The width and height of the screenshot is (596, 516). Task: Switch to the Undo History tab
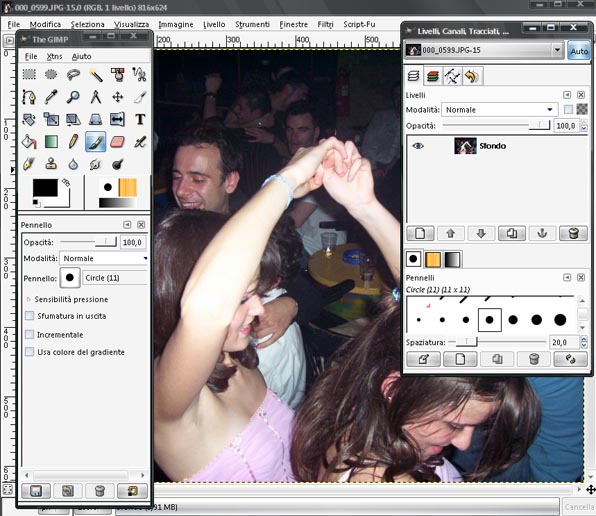click(x=472, y=76)
